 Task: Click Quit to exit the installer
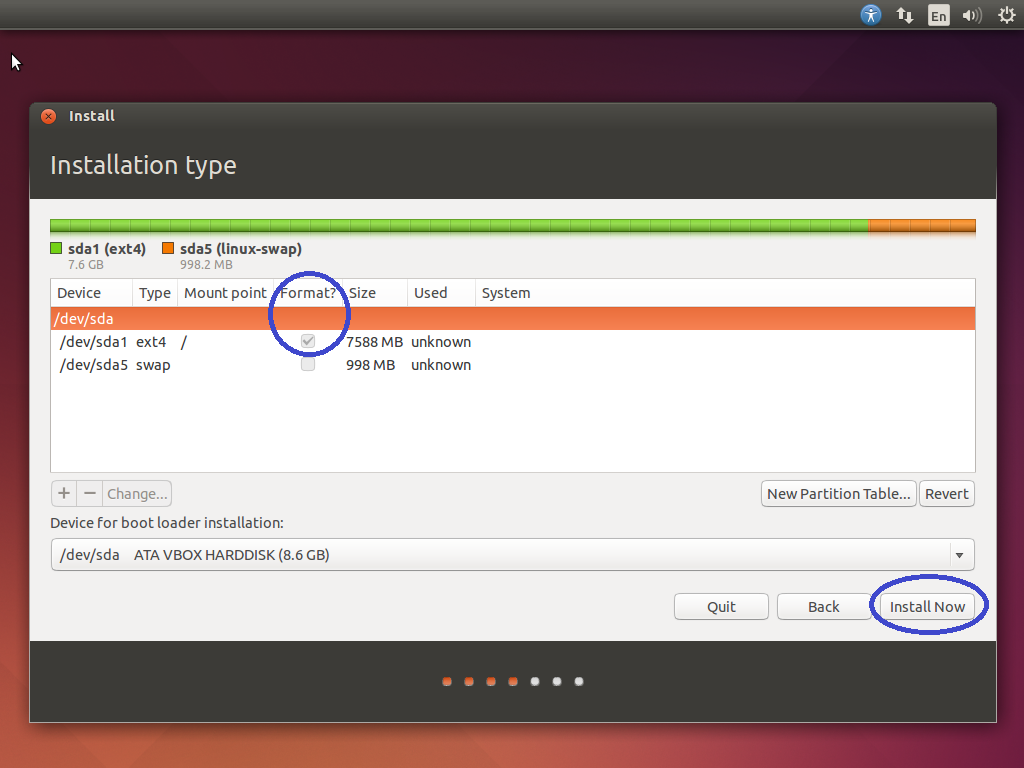pos(721,606)
